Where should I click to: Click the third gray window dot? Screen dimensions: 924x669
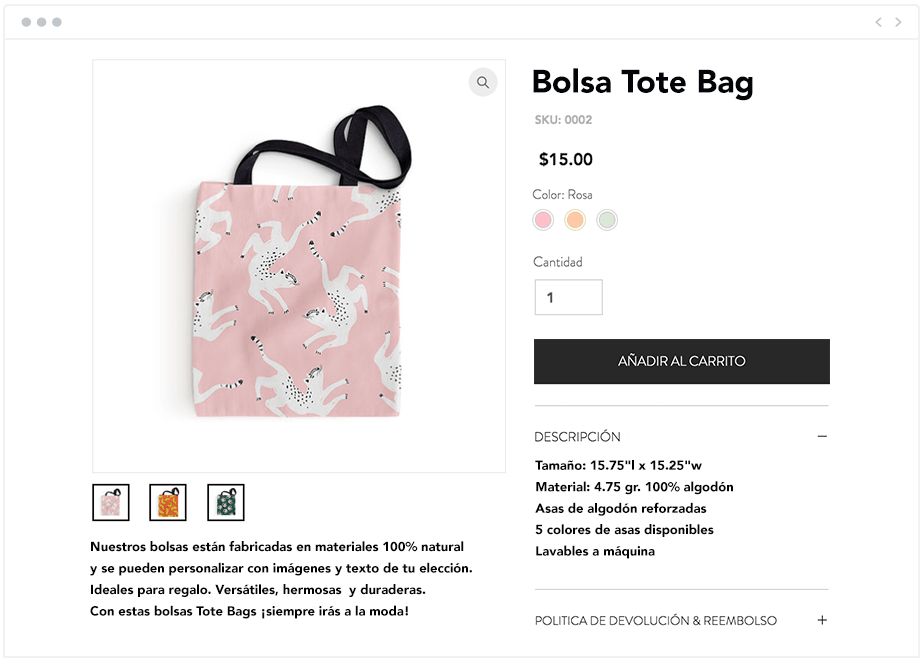(57, 22)
